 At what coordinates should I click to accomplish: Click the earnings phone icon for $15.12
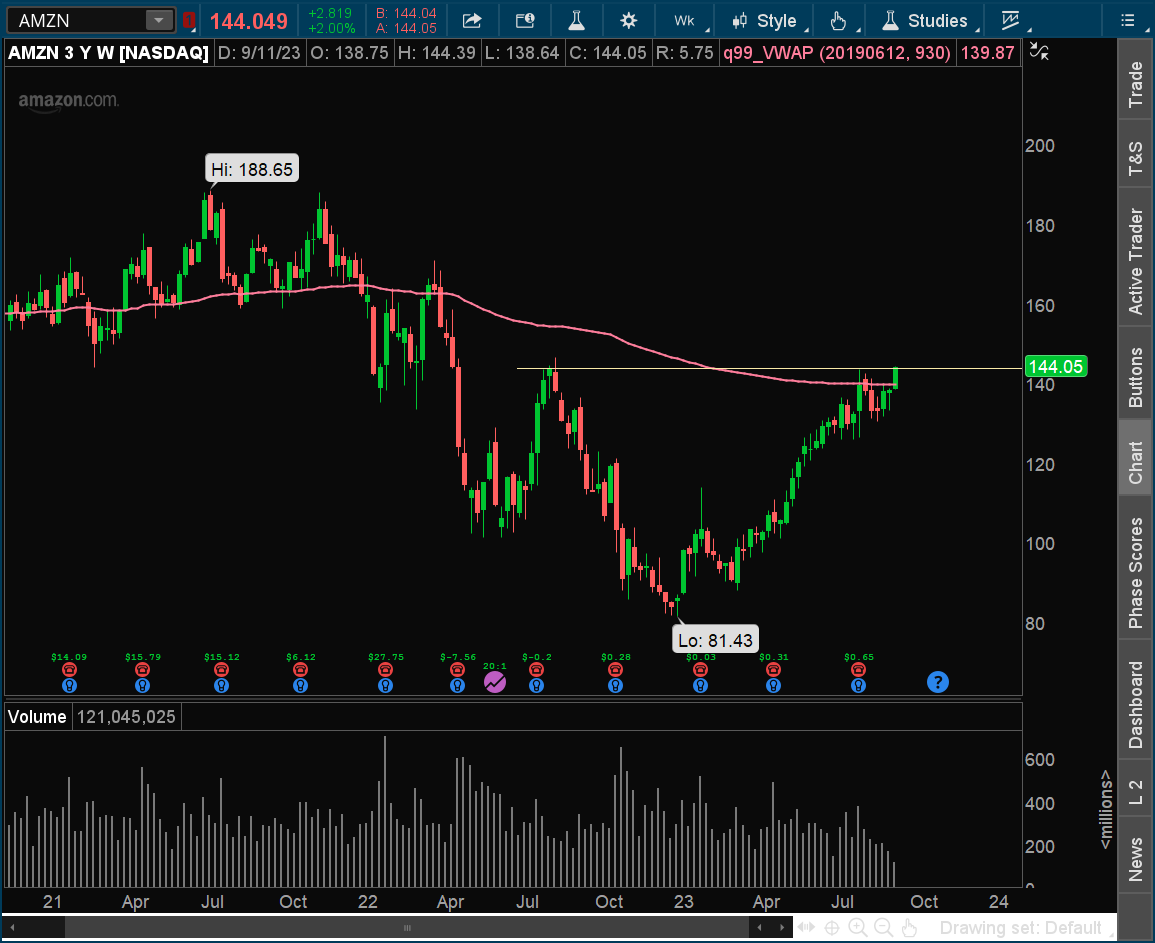[221, 670]
